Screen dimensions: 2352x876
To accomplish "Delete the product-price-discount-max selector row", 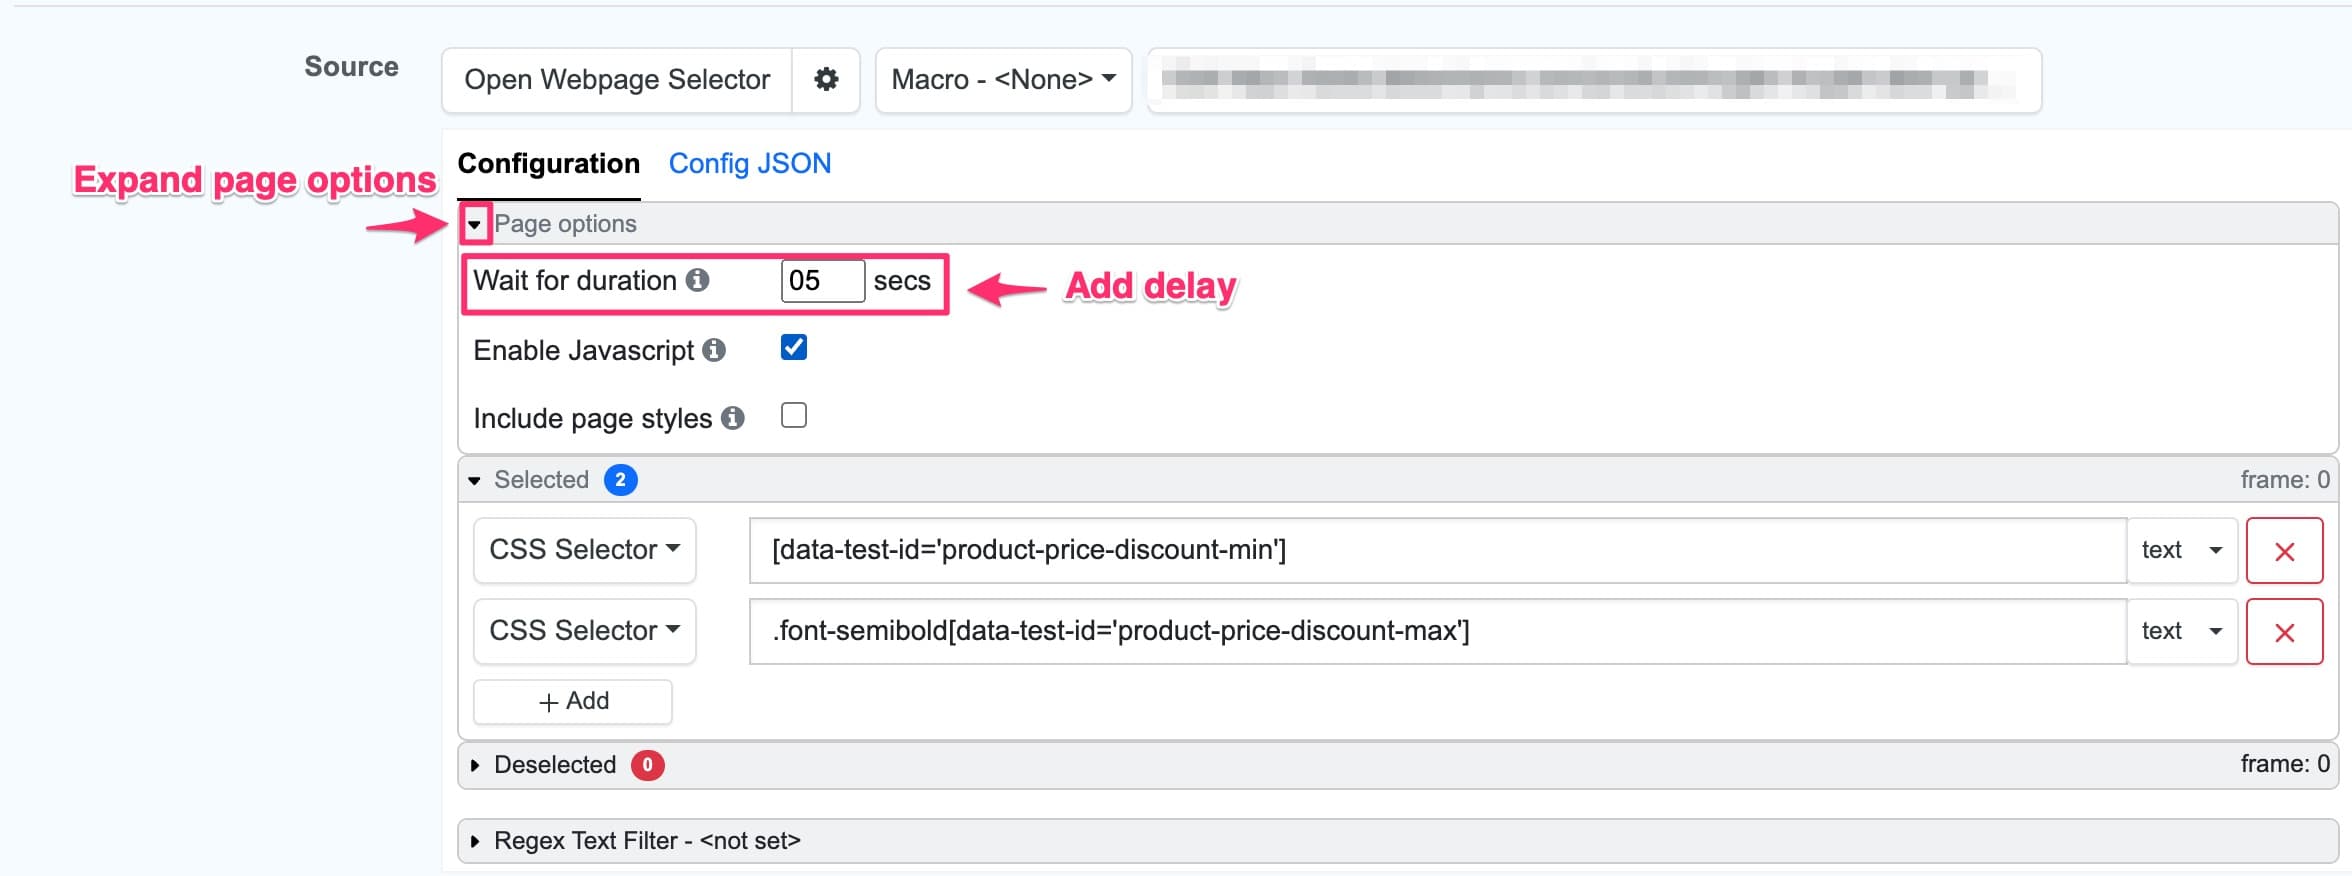I will tap(2284, 631).
